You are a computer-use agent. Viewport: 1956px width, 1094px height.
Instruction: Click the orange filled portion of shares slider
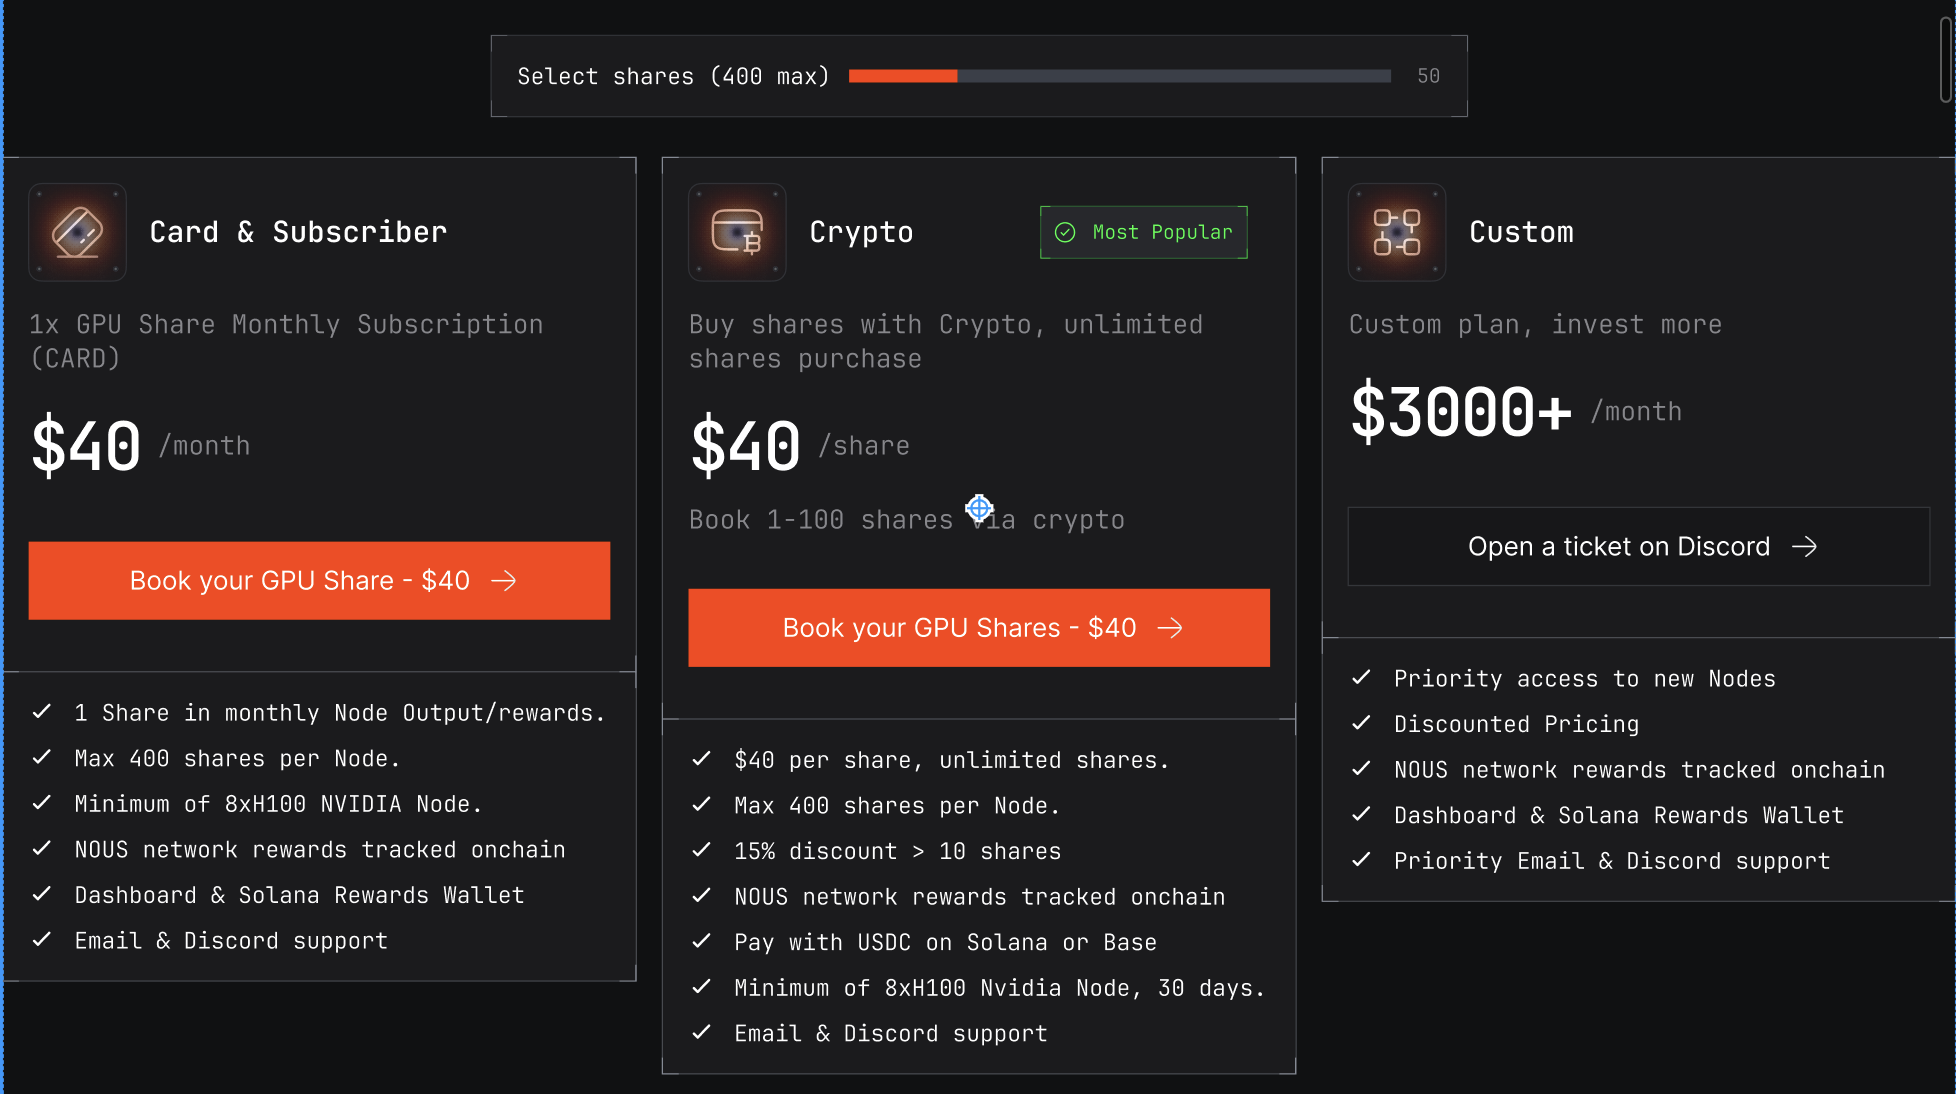(902, 76)
